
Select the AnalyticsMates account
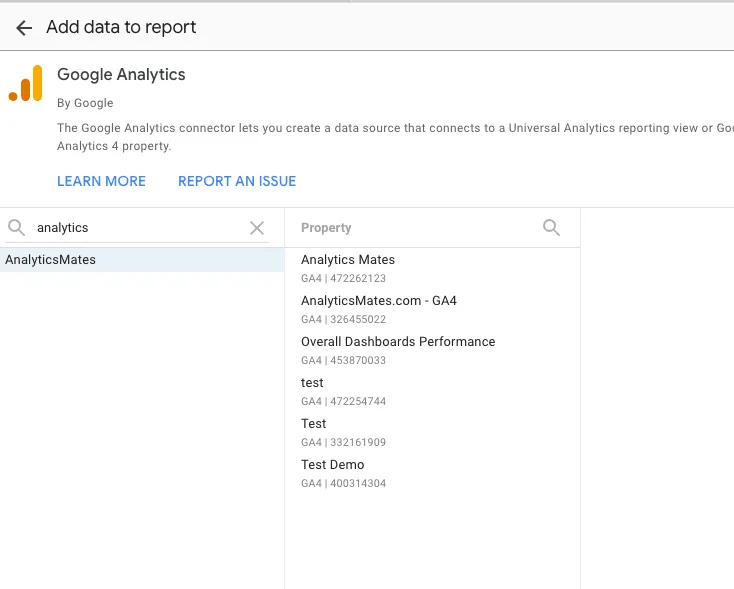coord(142,260)
